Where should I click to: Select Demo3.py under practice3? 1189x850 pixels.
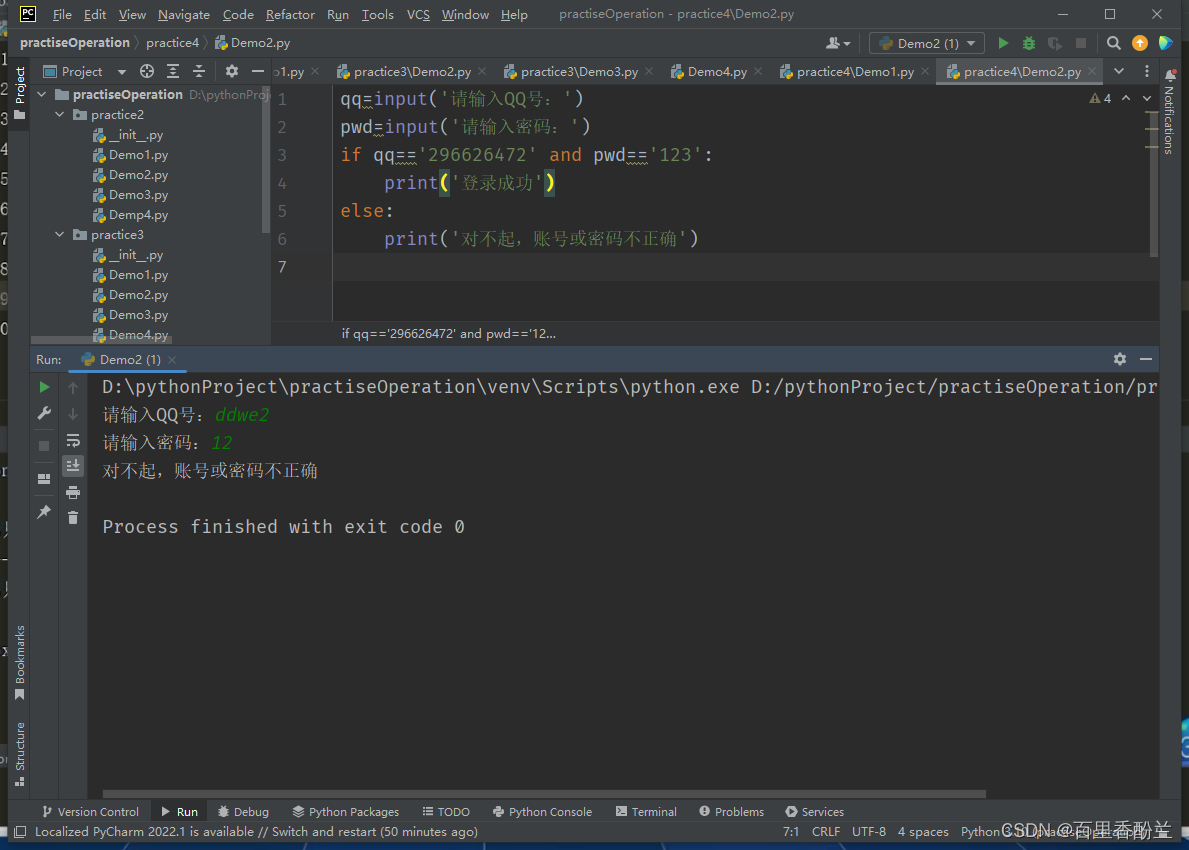[x=130, y=315]
